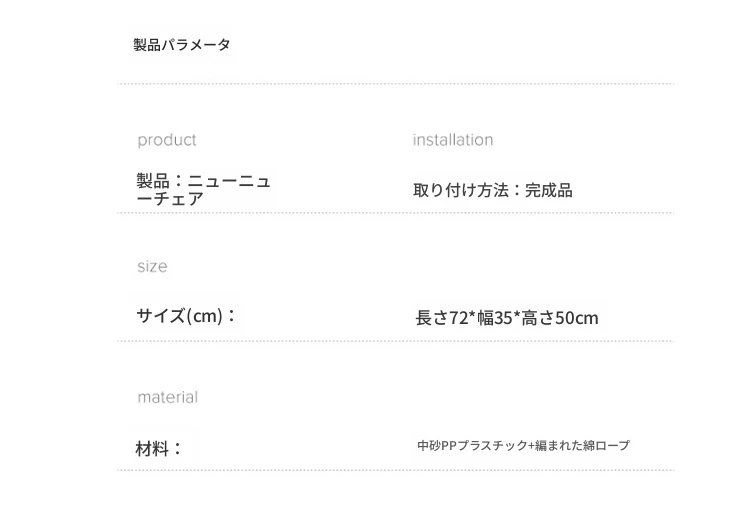Click the 綿ロープ material text

point(607,446)
